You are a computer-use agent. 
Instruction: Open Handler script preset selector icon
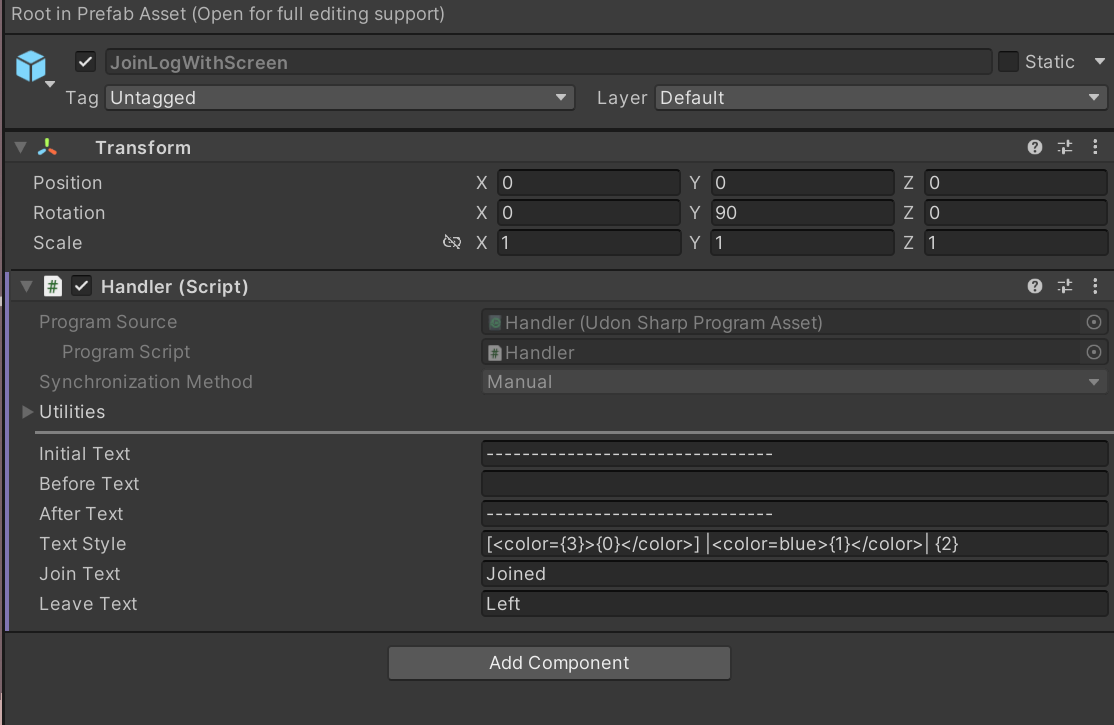click(1065, 286)
